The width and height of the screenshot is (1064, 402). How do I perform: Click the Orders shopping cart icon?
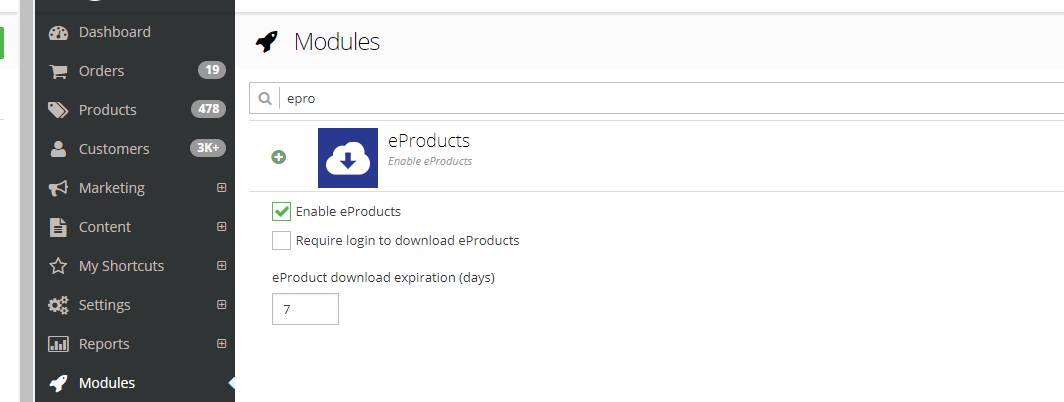[x=58, y=71]
